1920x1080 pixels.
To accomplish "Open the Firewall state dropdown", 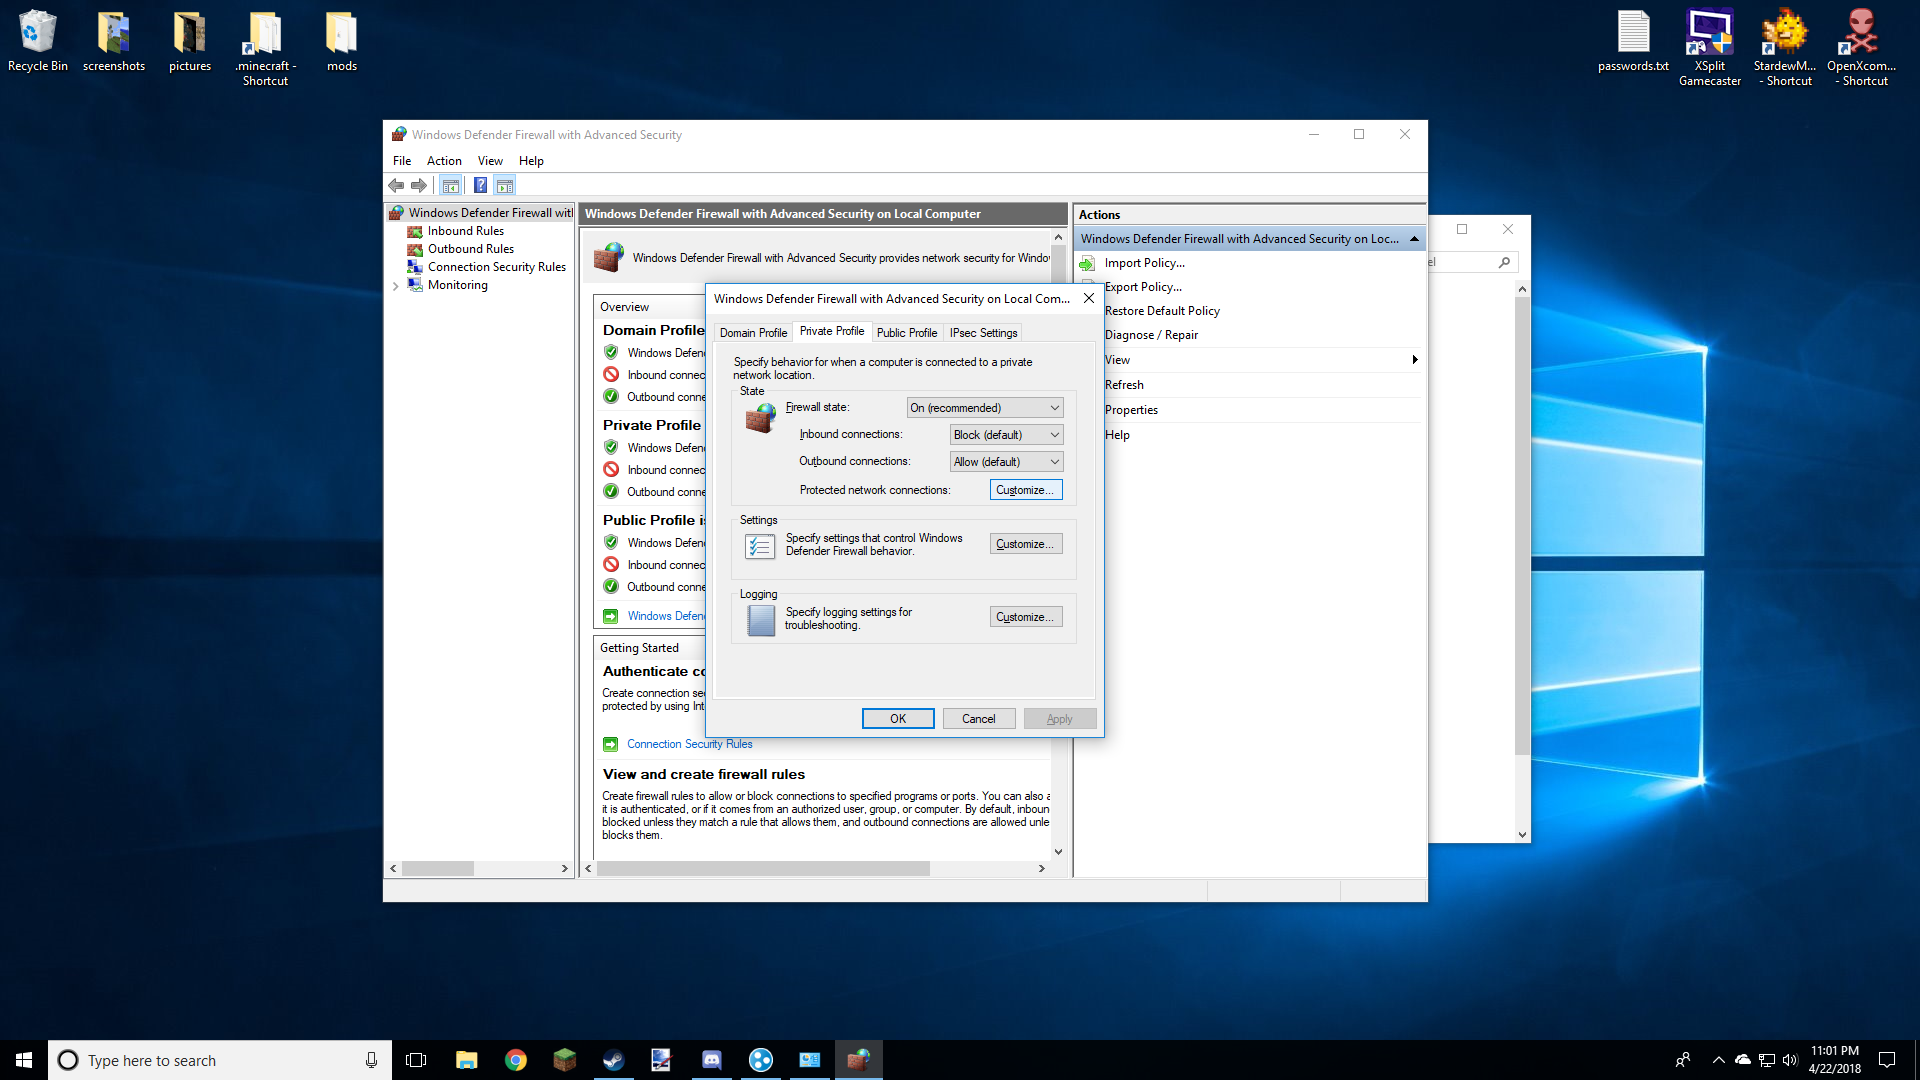I will pos(985,408).
